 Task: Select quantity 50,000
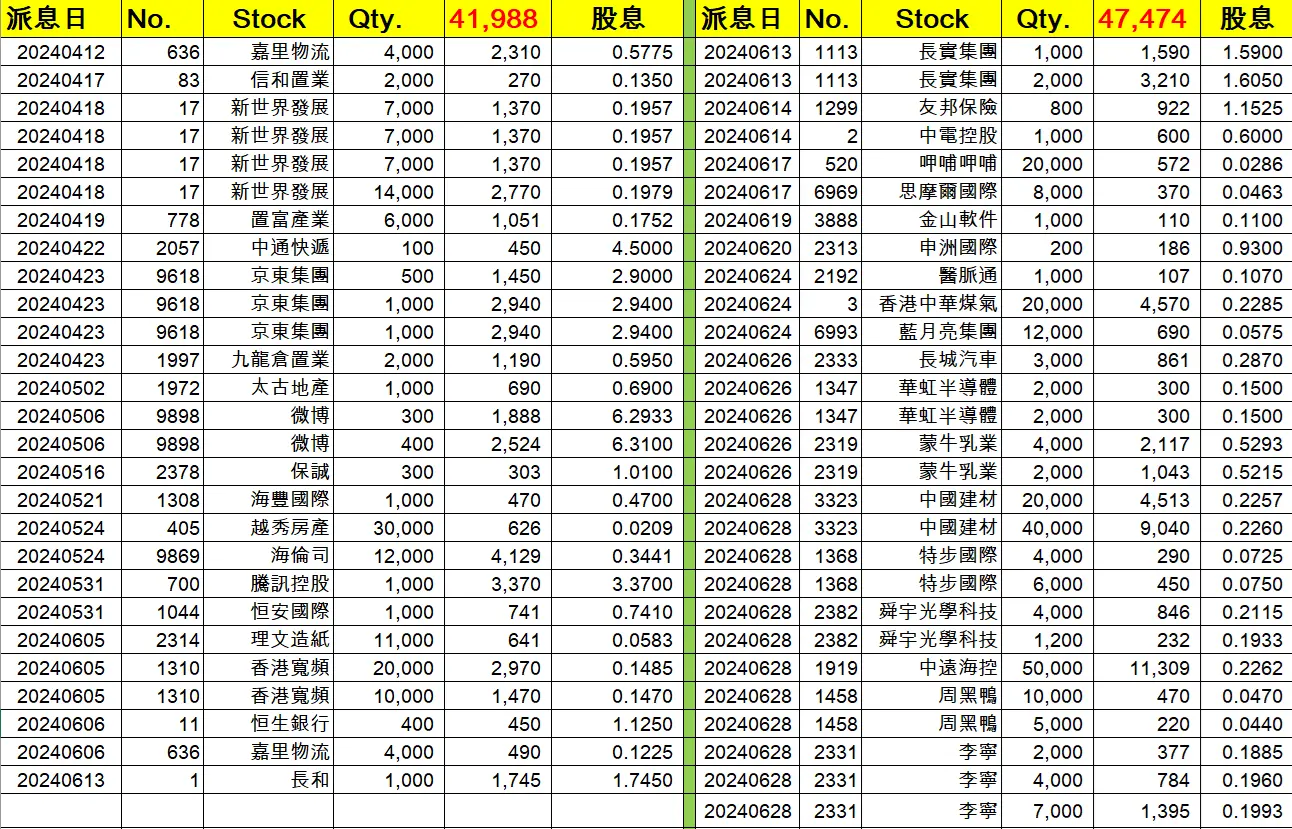click(x=1046, y=668)
